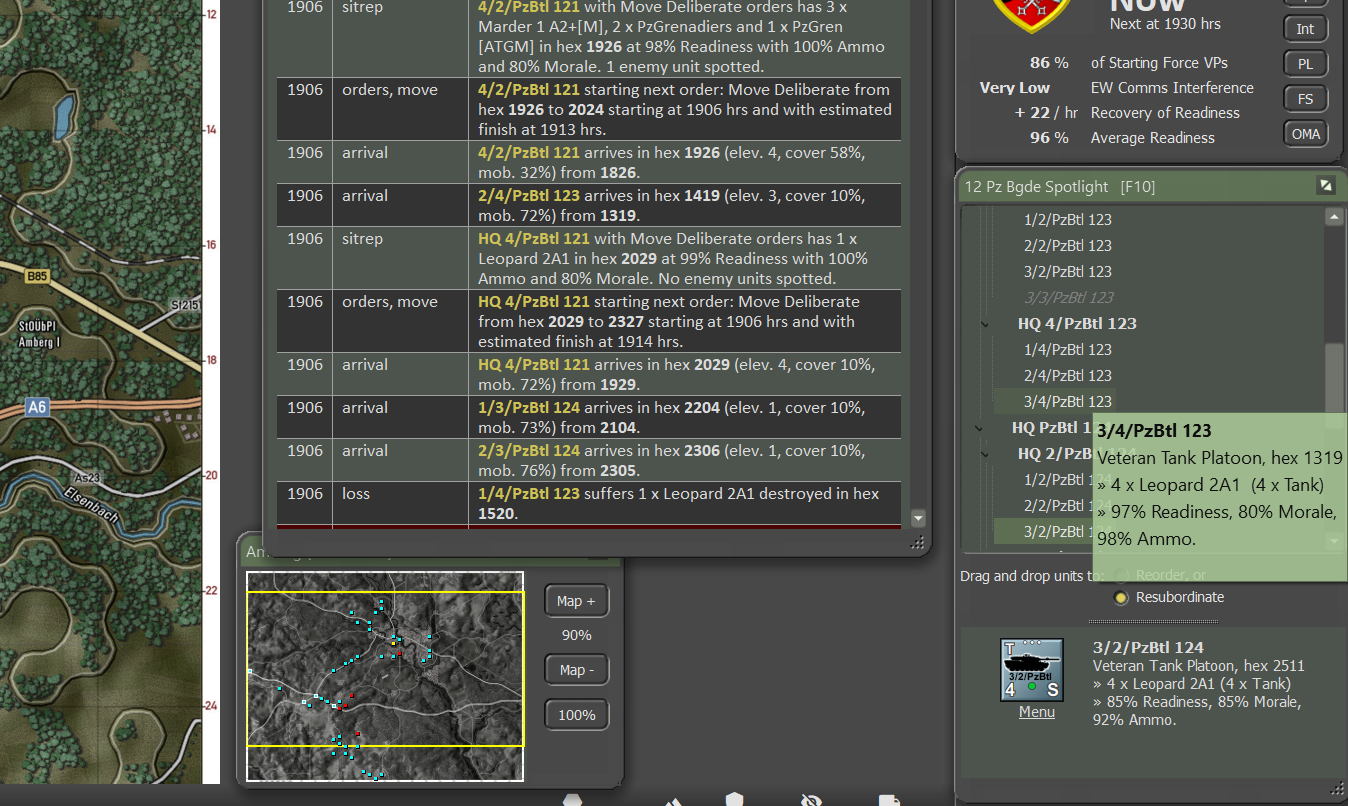Click the FS button
The height and width of the screenshot is (806, 1348).
coord(1305,99)
